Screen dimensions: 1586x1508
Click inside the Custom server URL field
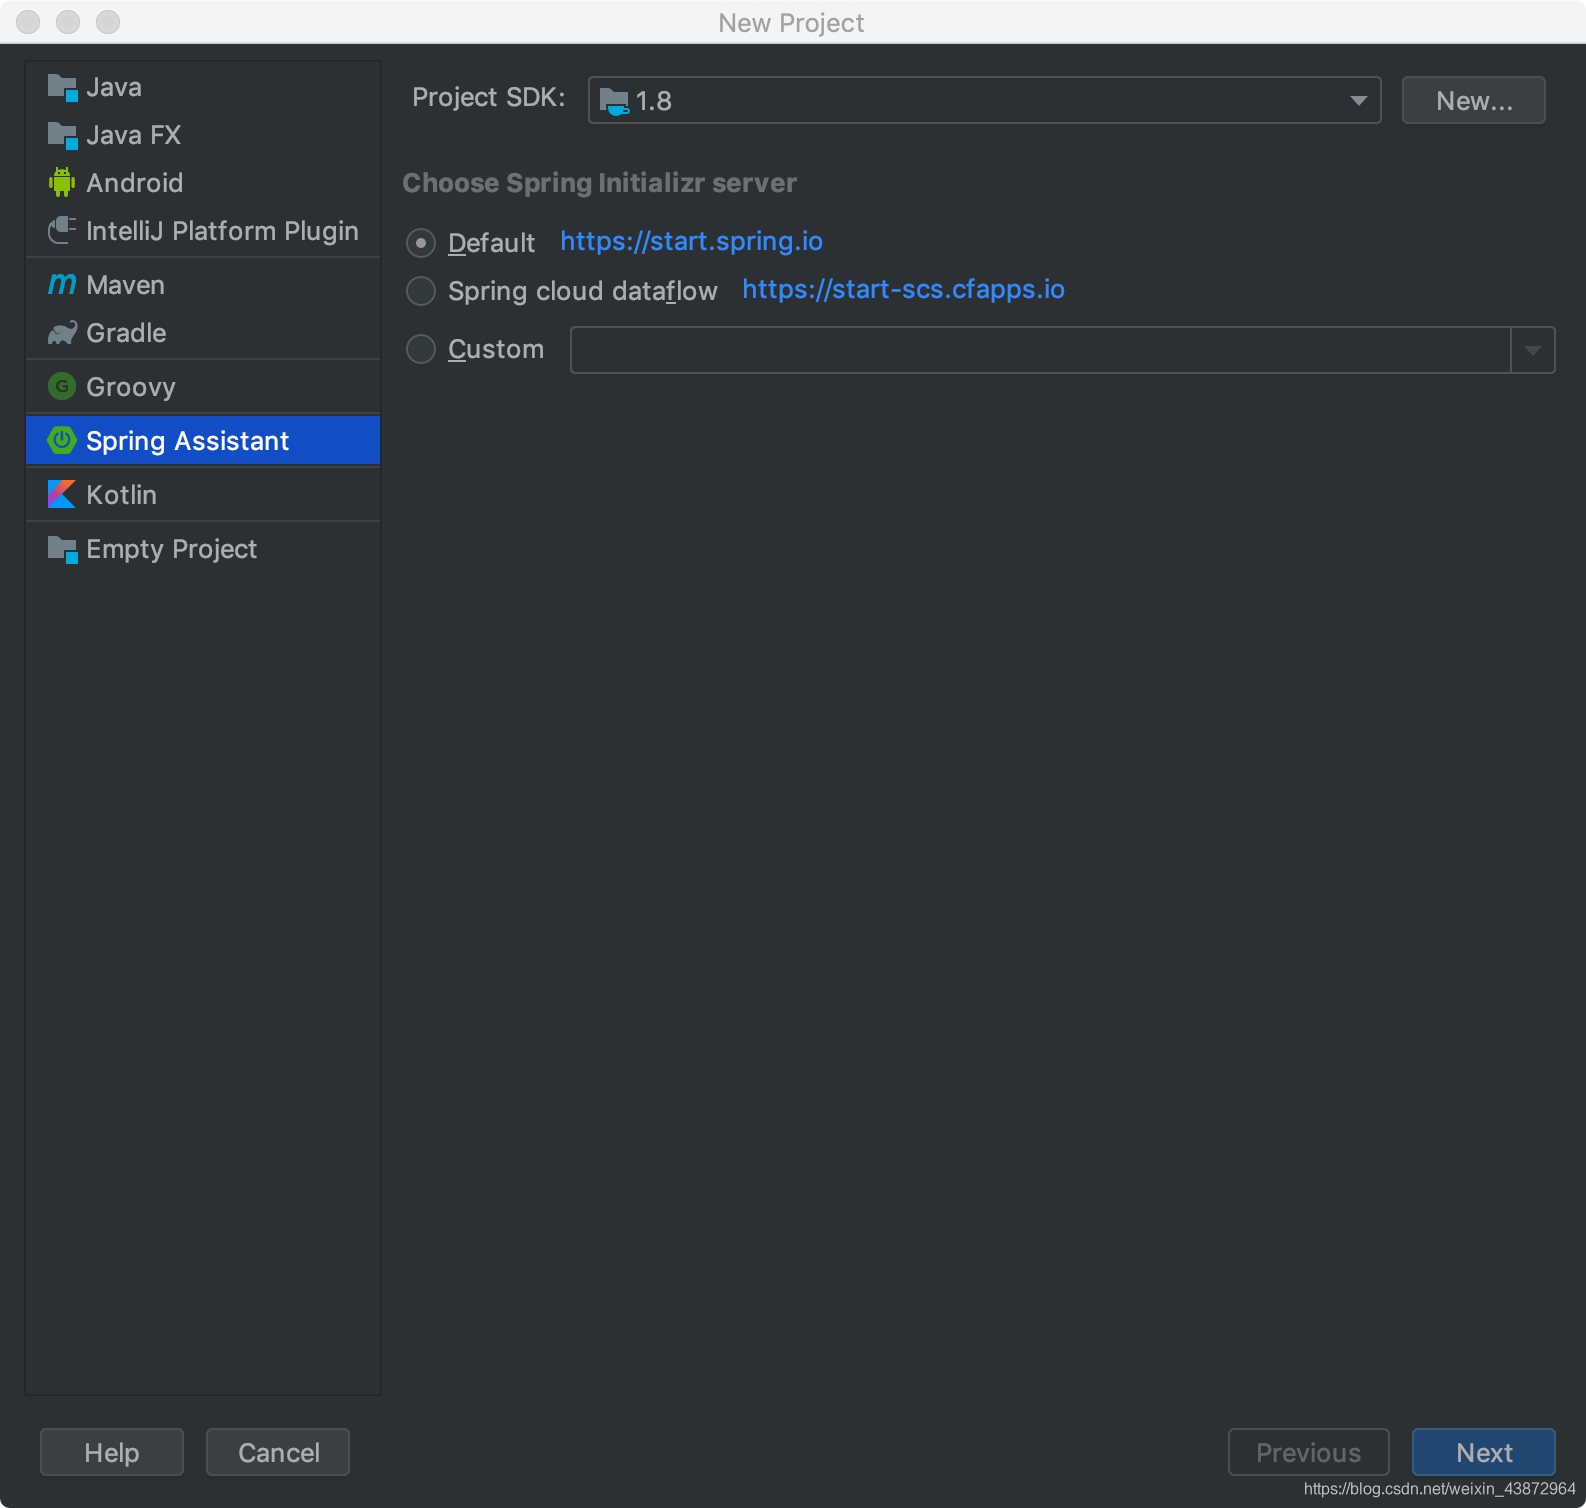1040,350
